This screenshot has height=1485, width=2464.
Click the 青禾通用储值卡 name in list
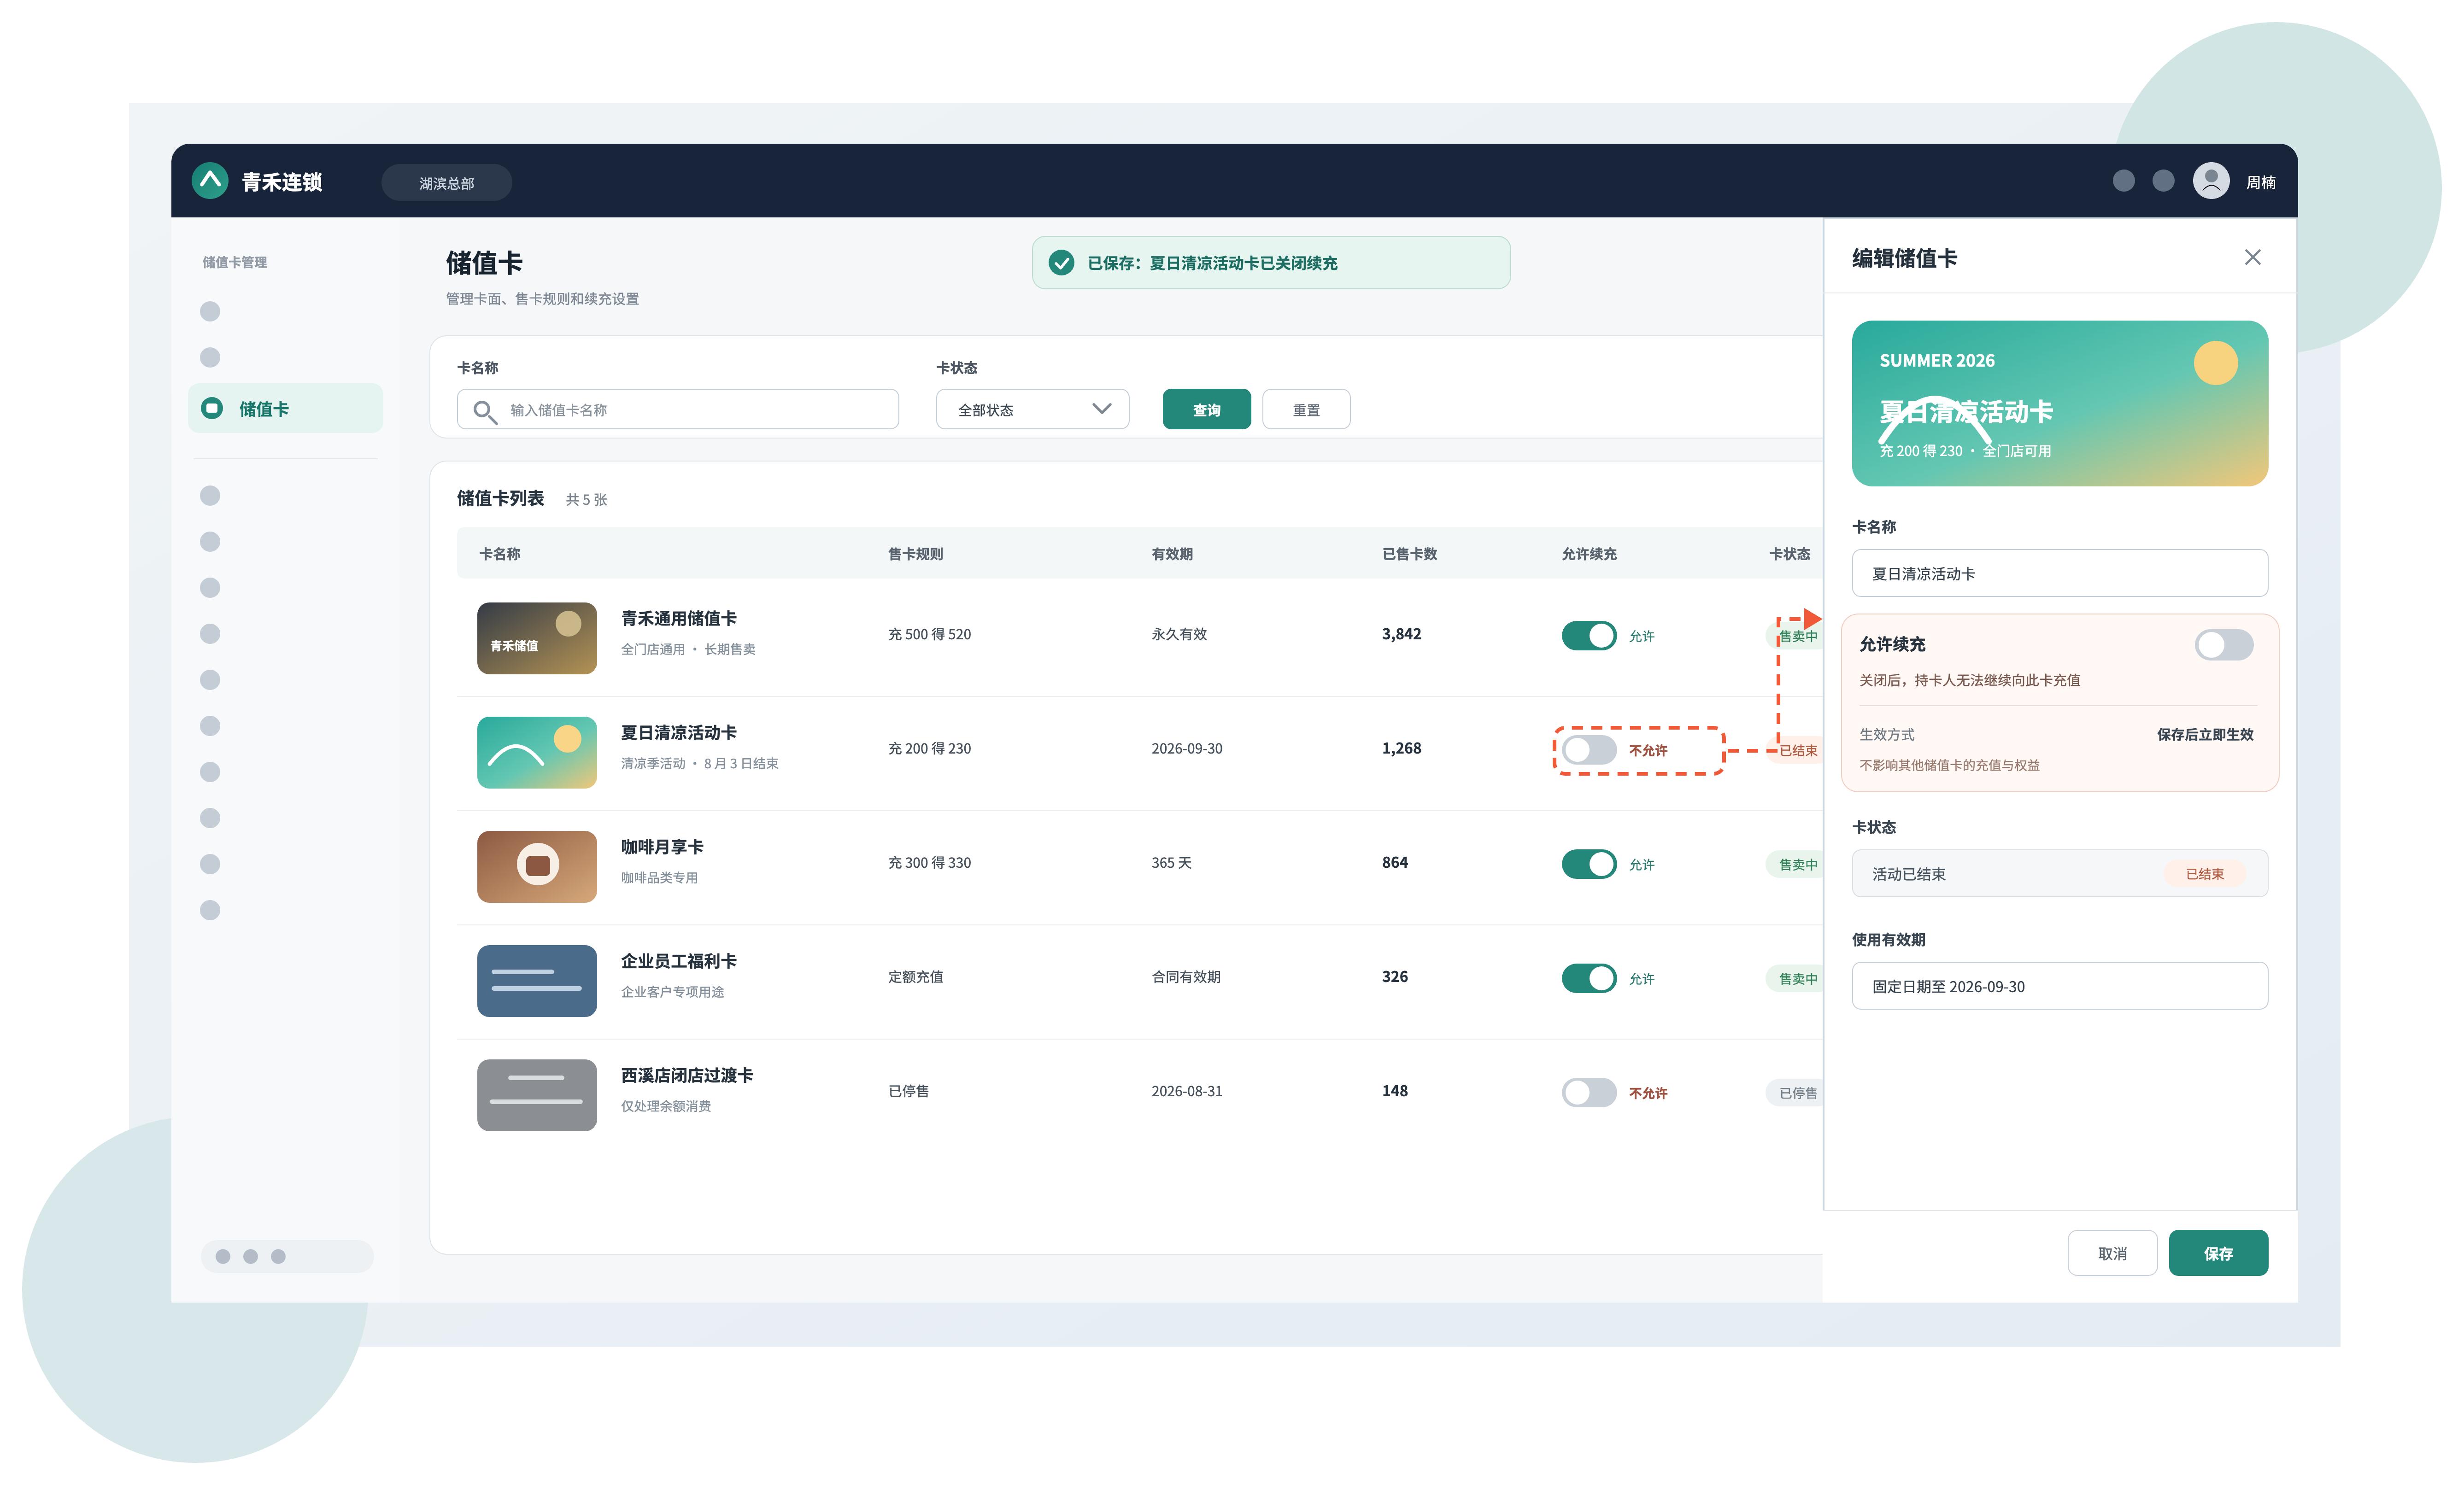coord(679,618)
